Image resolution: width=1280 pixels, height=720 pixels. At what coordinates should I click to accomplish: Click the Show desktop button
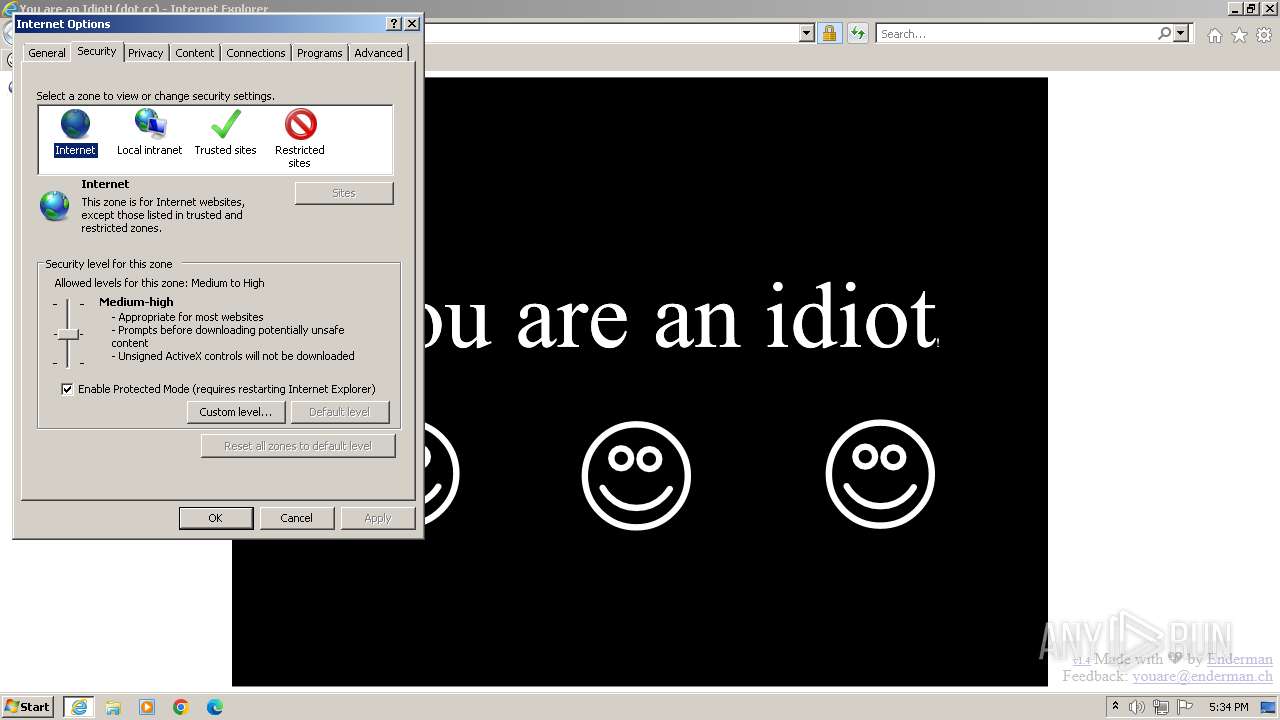coord(1267,707)
